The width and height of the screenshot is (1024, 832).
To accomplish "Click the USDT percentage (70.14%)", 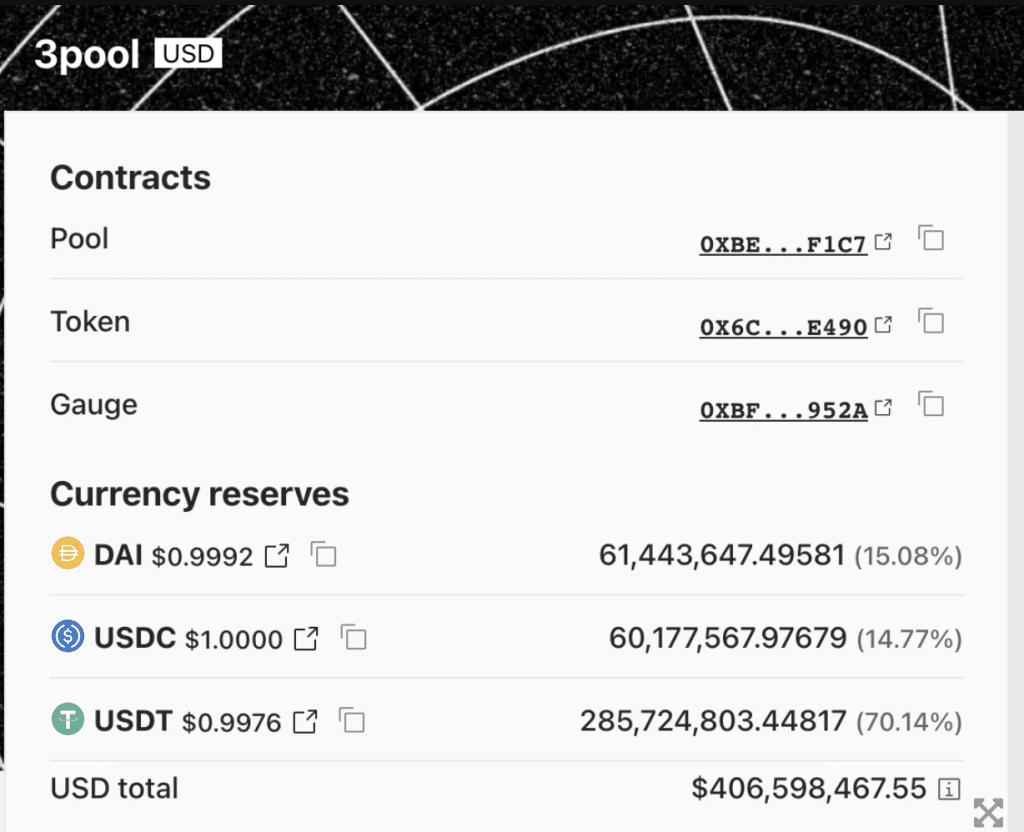I will click(909, 722).
